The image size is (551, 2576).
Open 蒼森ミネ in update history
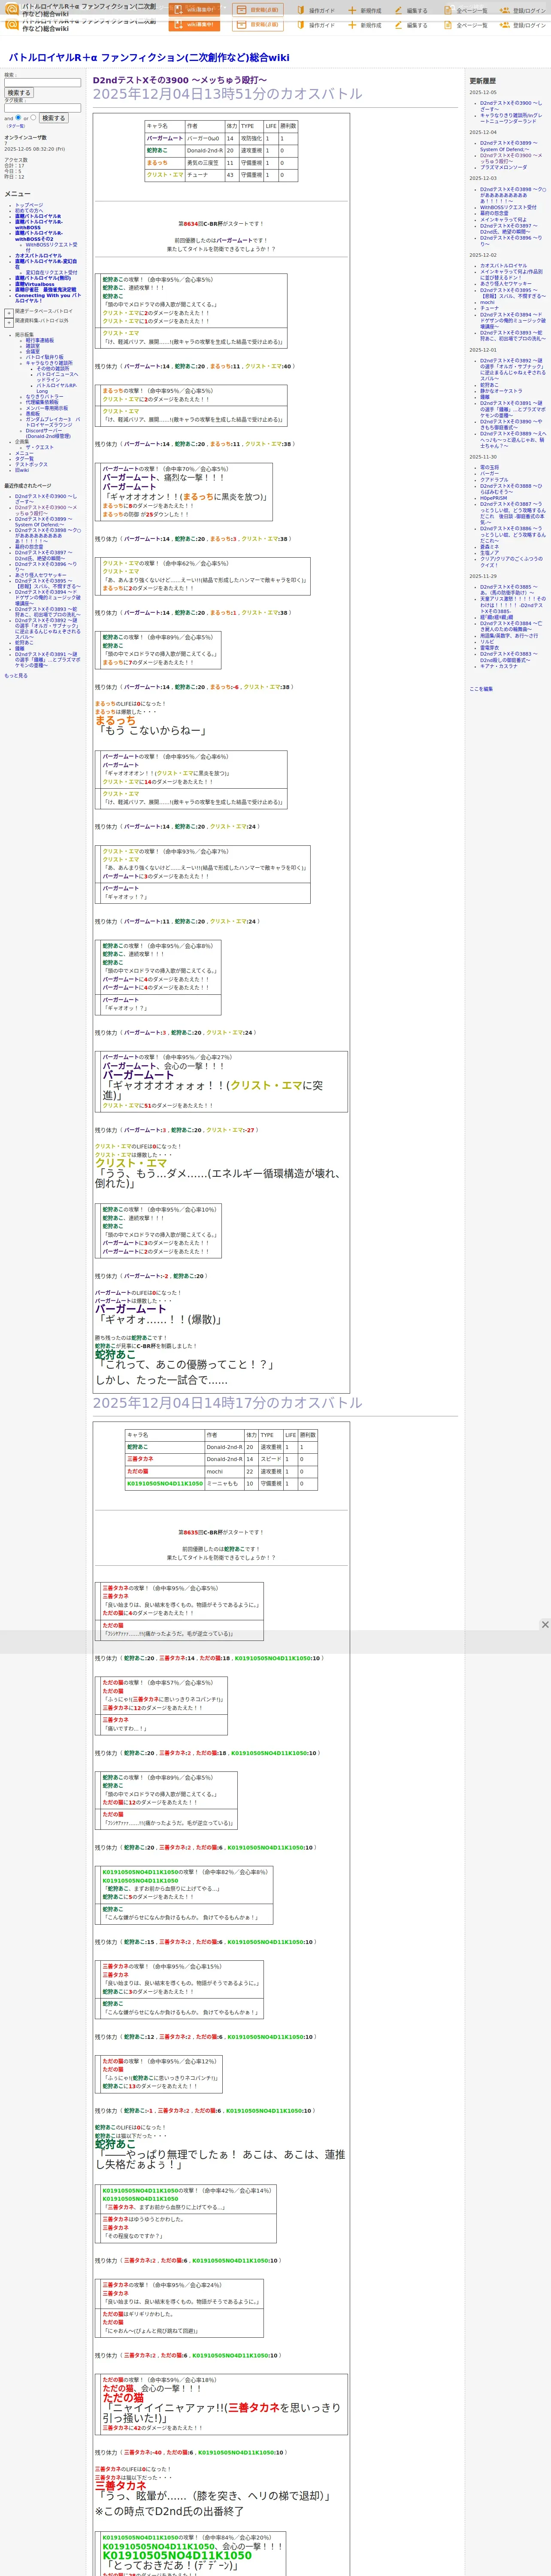click(x=489, y=547)
